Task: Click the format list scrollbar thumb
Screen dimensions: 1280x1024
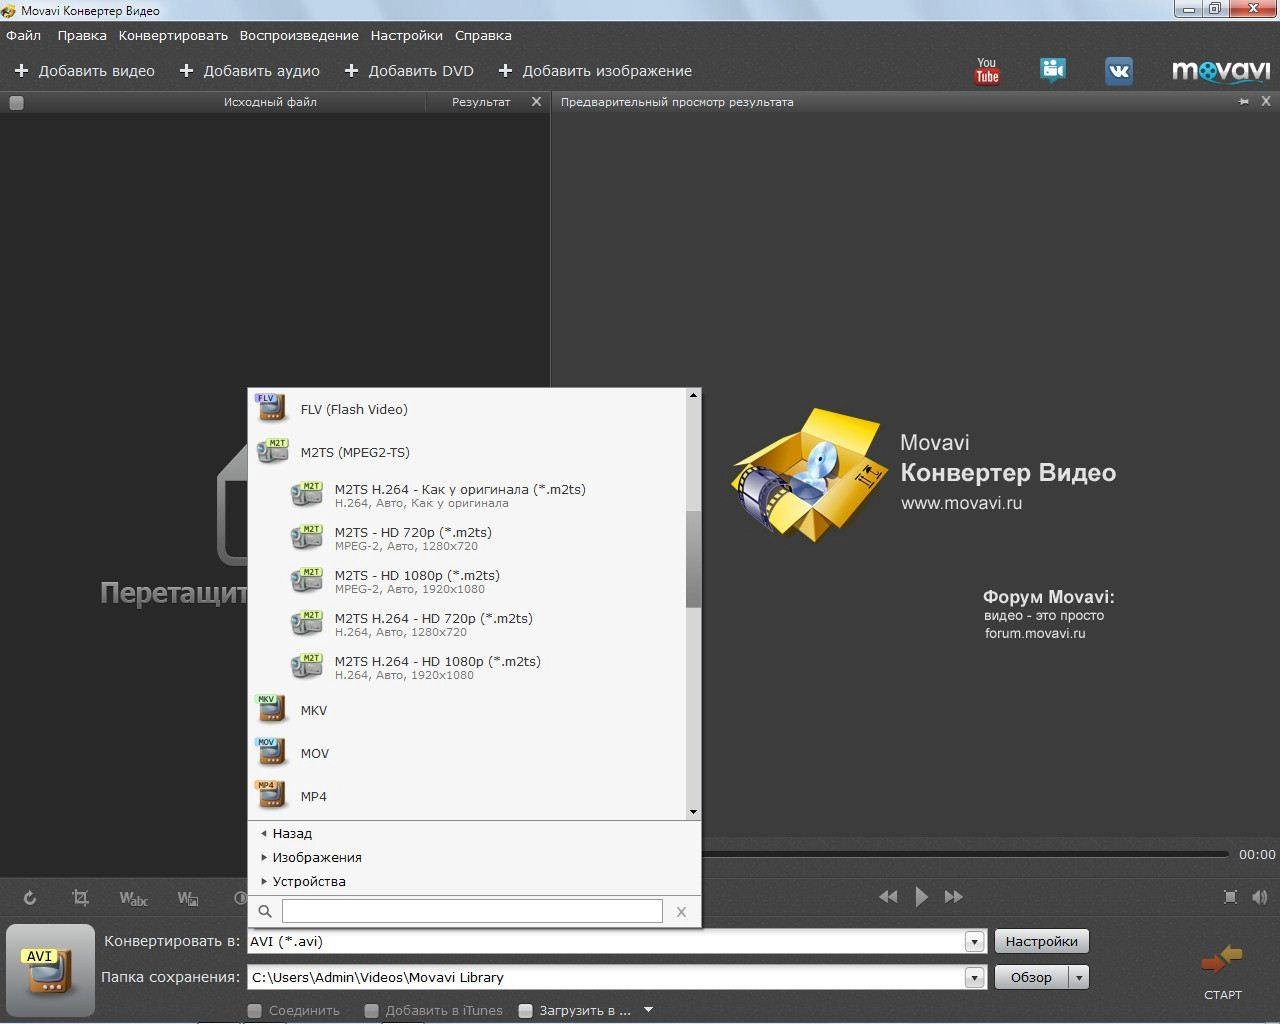Action: click(x=693, y=559)
